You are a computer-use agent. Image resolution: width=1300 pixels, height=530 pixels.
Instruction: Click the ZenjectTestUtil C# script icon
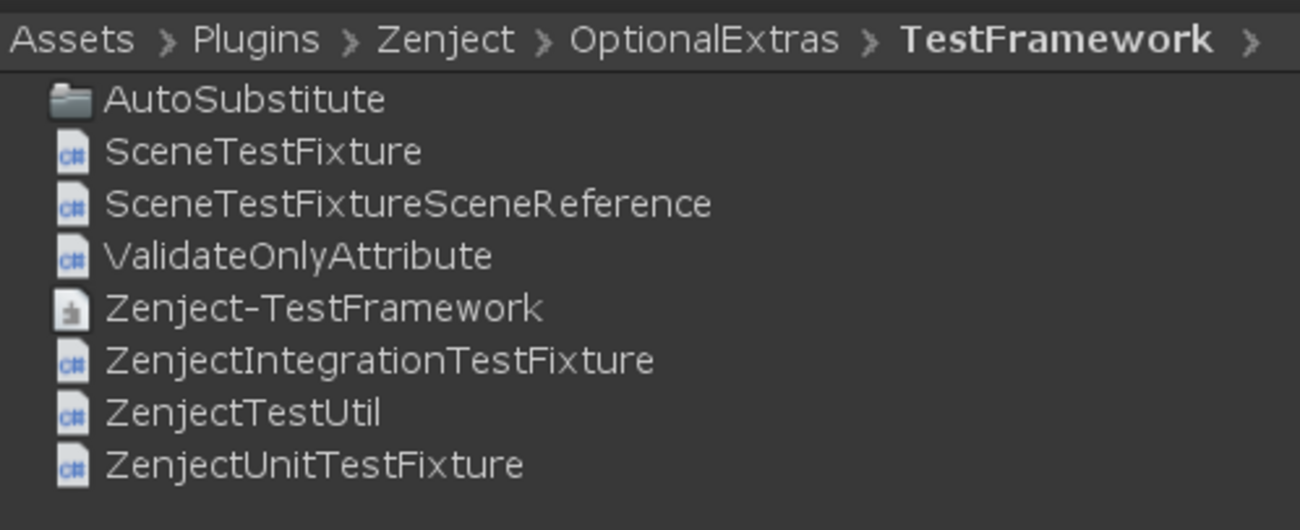coord(72,413)
